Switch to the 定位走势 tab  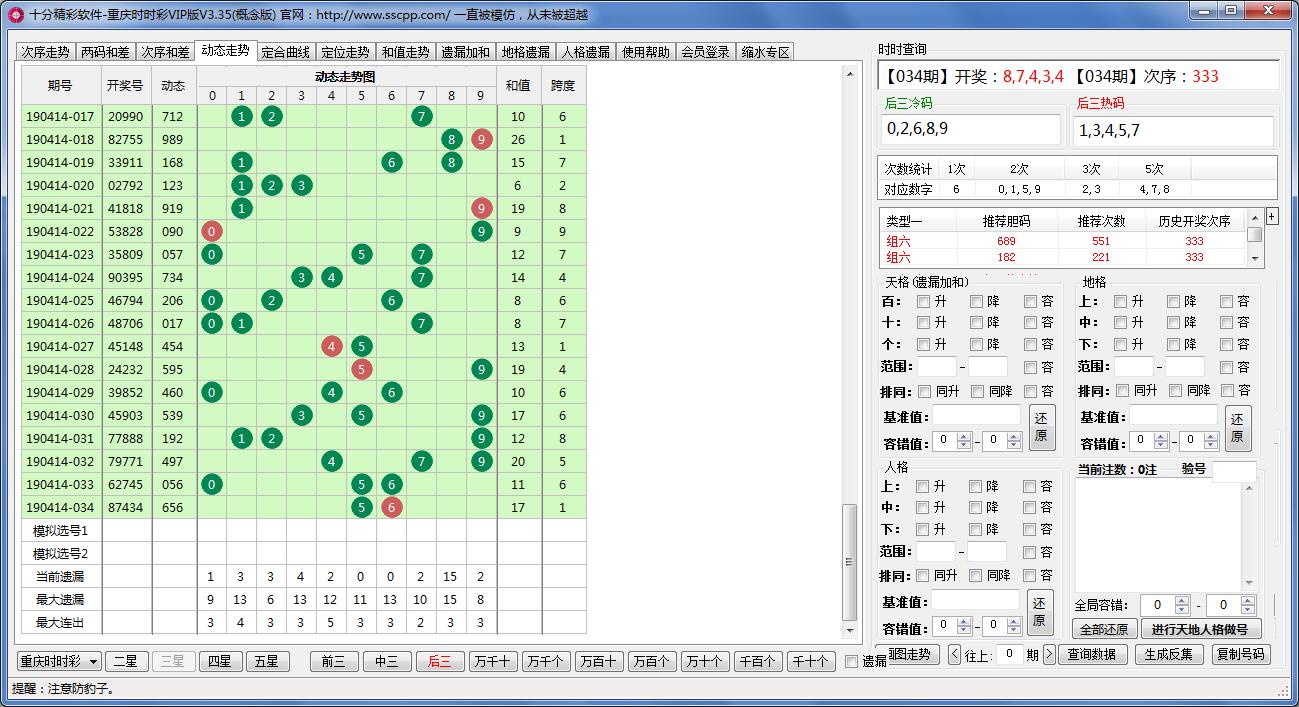point(345,52)
